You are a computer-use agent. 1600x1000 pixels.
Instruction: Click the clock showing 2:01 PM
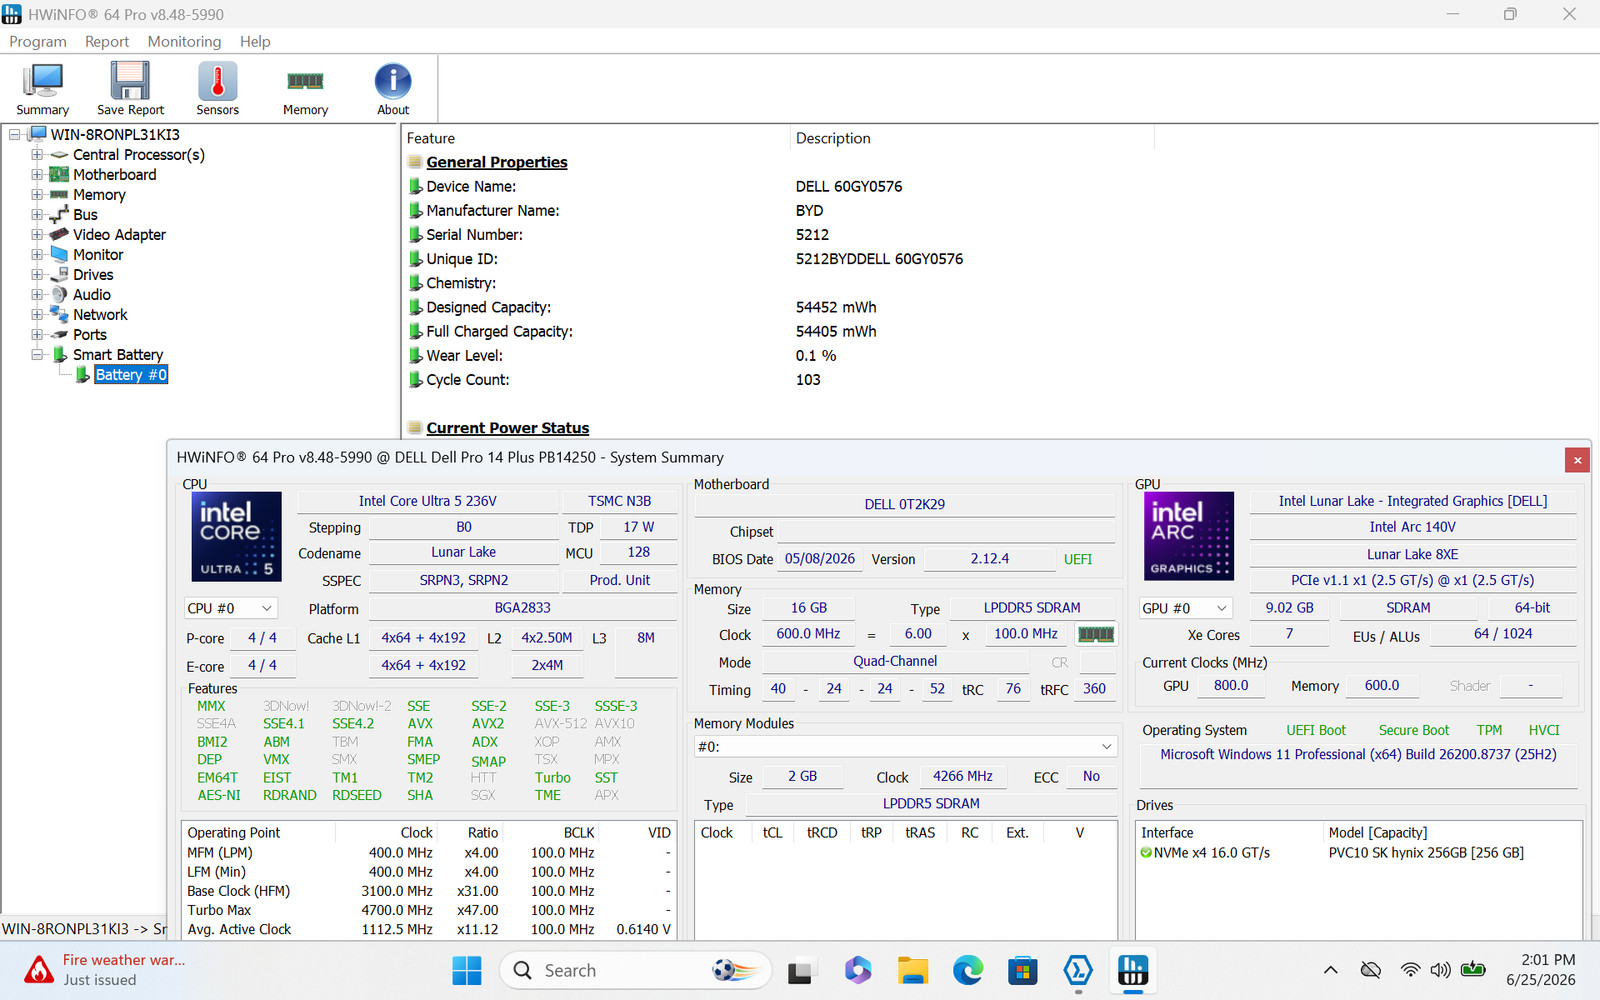point(1548,960)
